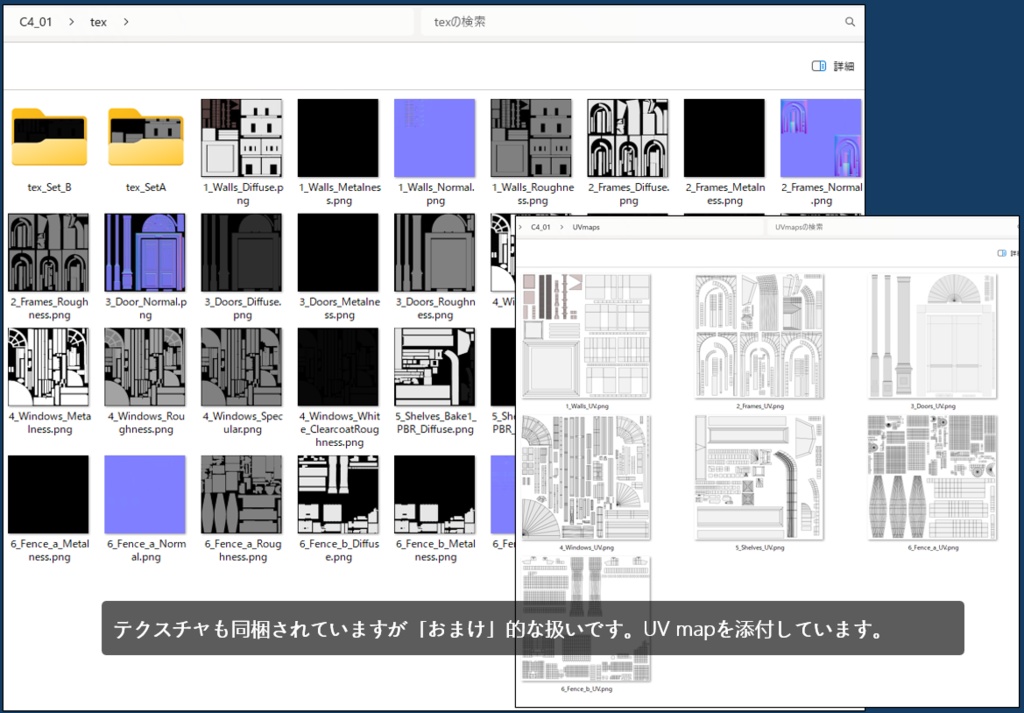Select 4_Windows_Specular.png thumbnail
1024x713 pixels.
click(242, 367)
